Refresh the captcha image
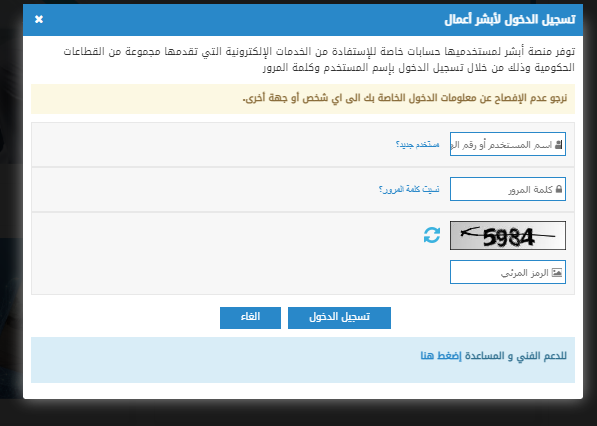597x426 pixels. [x=432, y=235]
